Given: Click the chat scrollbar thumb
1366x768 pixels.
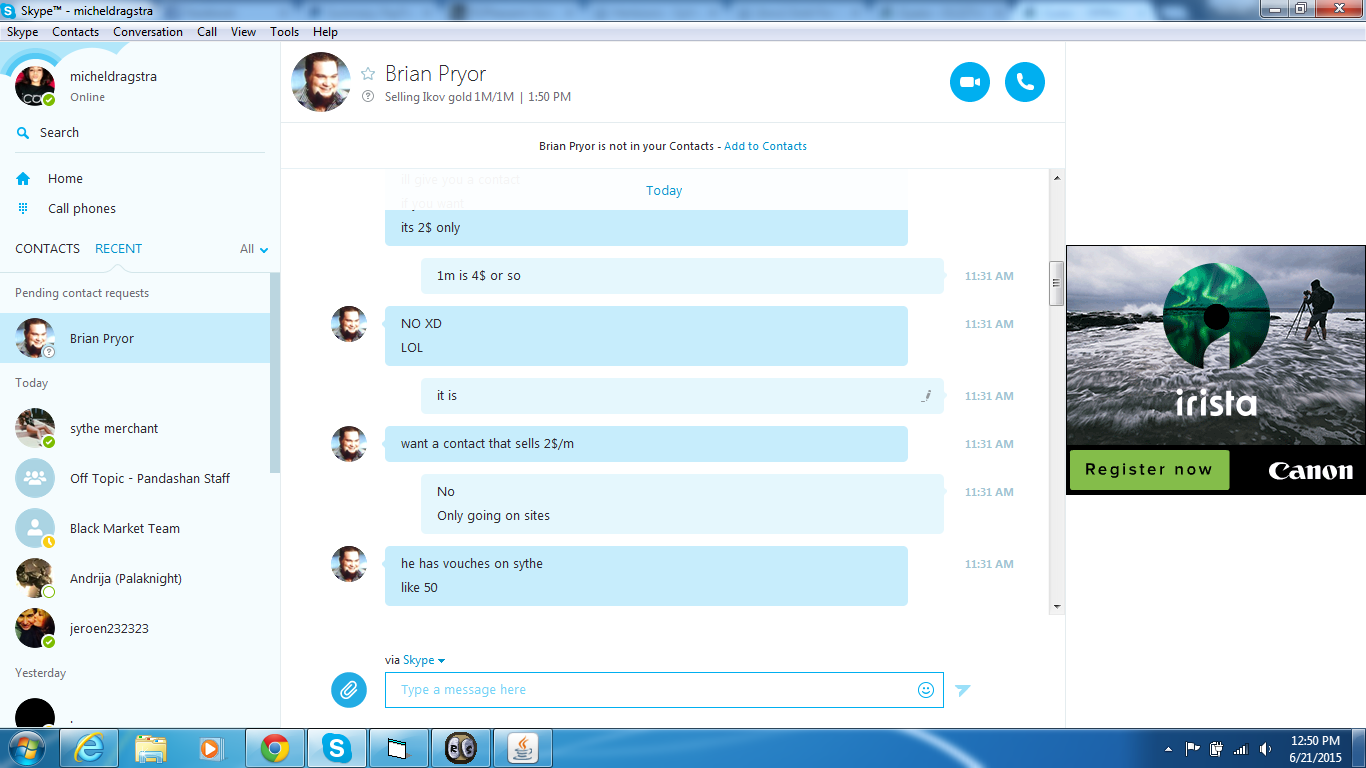Looking at the screenshot, I should click(x=1056, y=283).
